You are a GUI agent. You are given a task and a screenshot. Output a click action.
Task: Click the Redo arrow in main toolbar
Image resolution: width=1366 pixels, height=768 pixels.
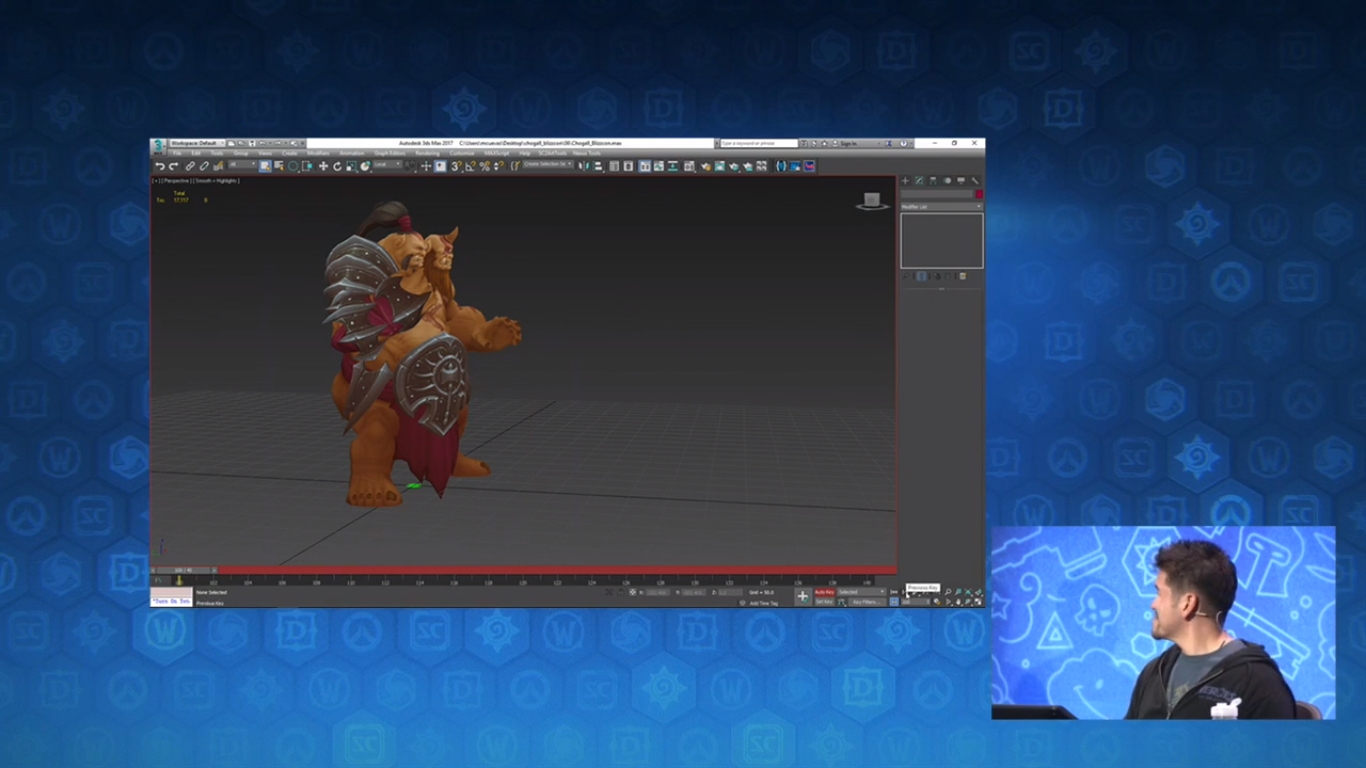pos(173,166)
